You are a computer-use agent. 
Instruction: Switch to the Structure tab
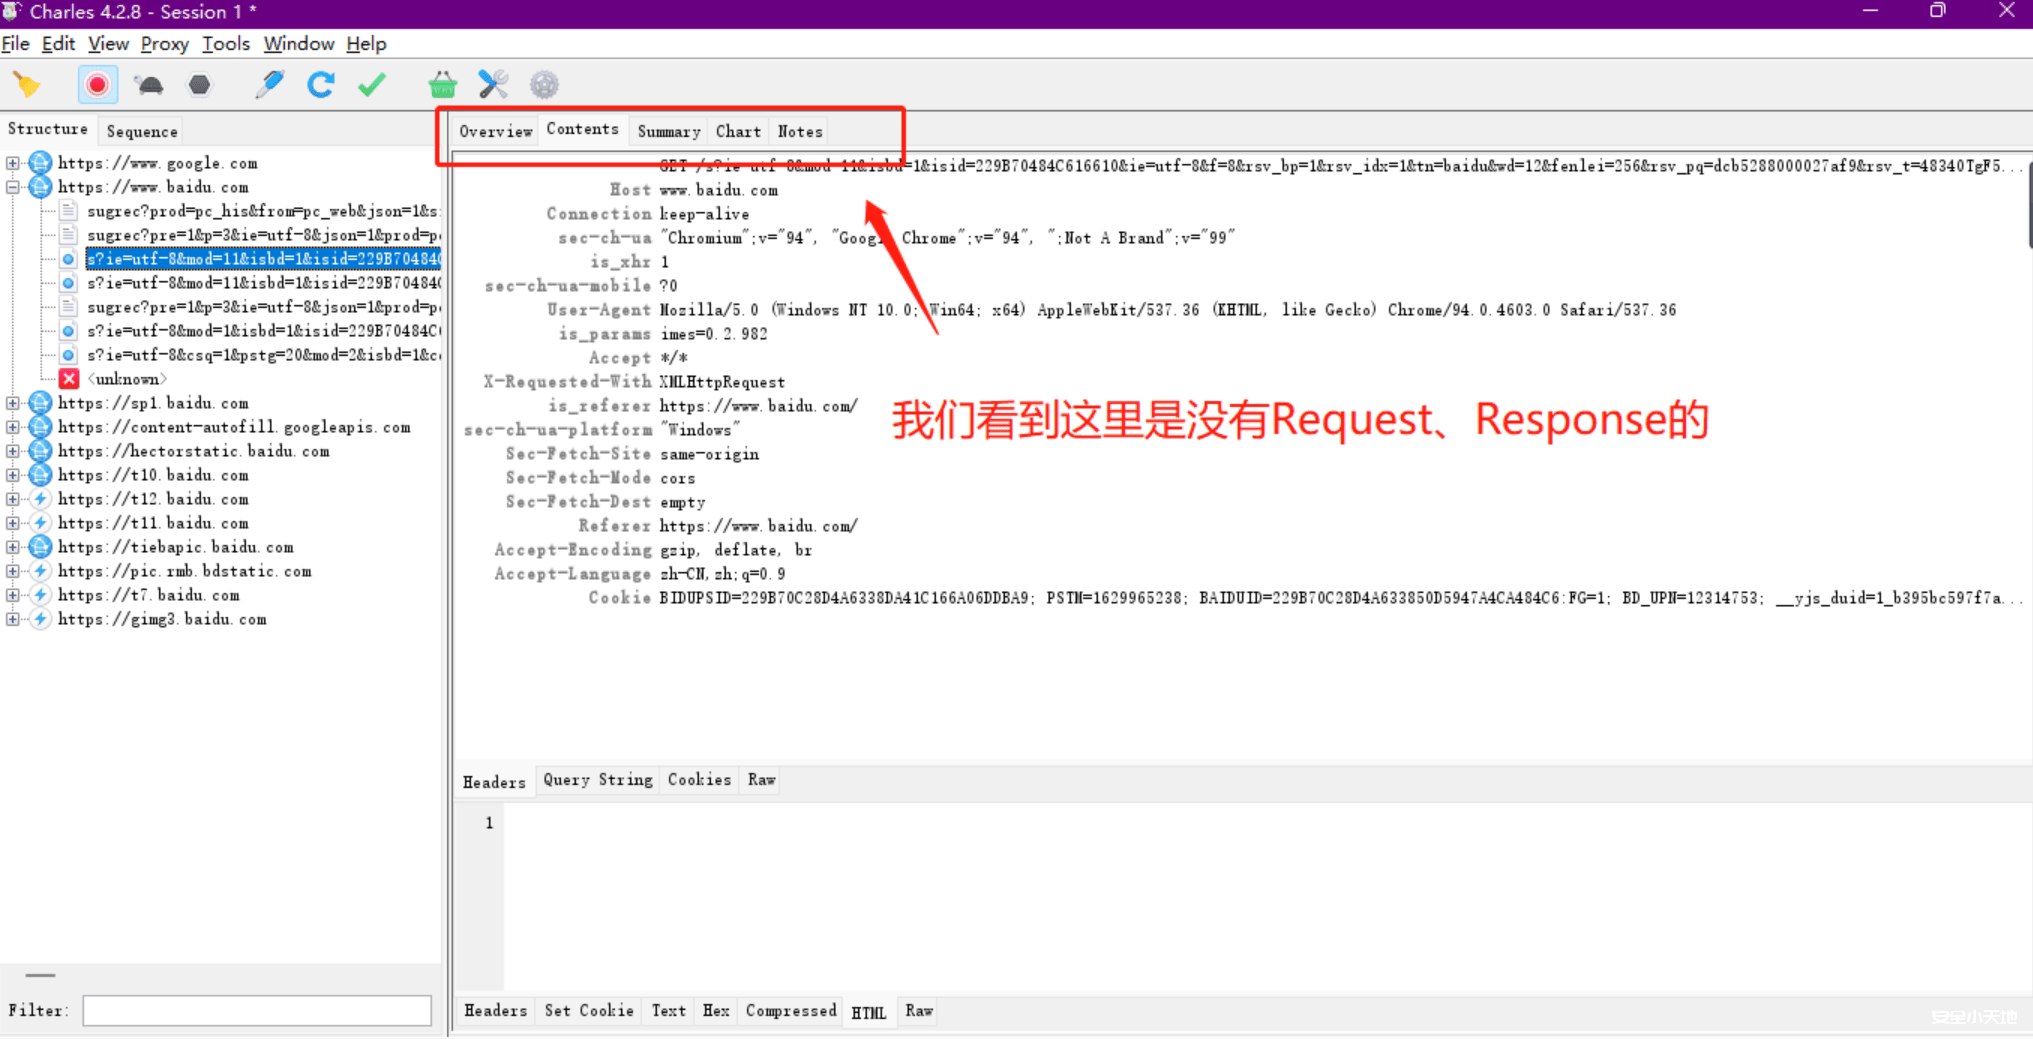48,129
